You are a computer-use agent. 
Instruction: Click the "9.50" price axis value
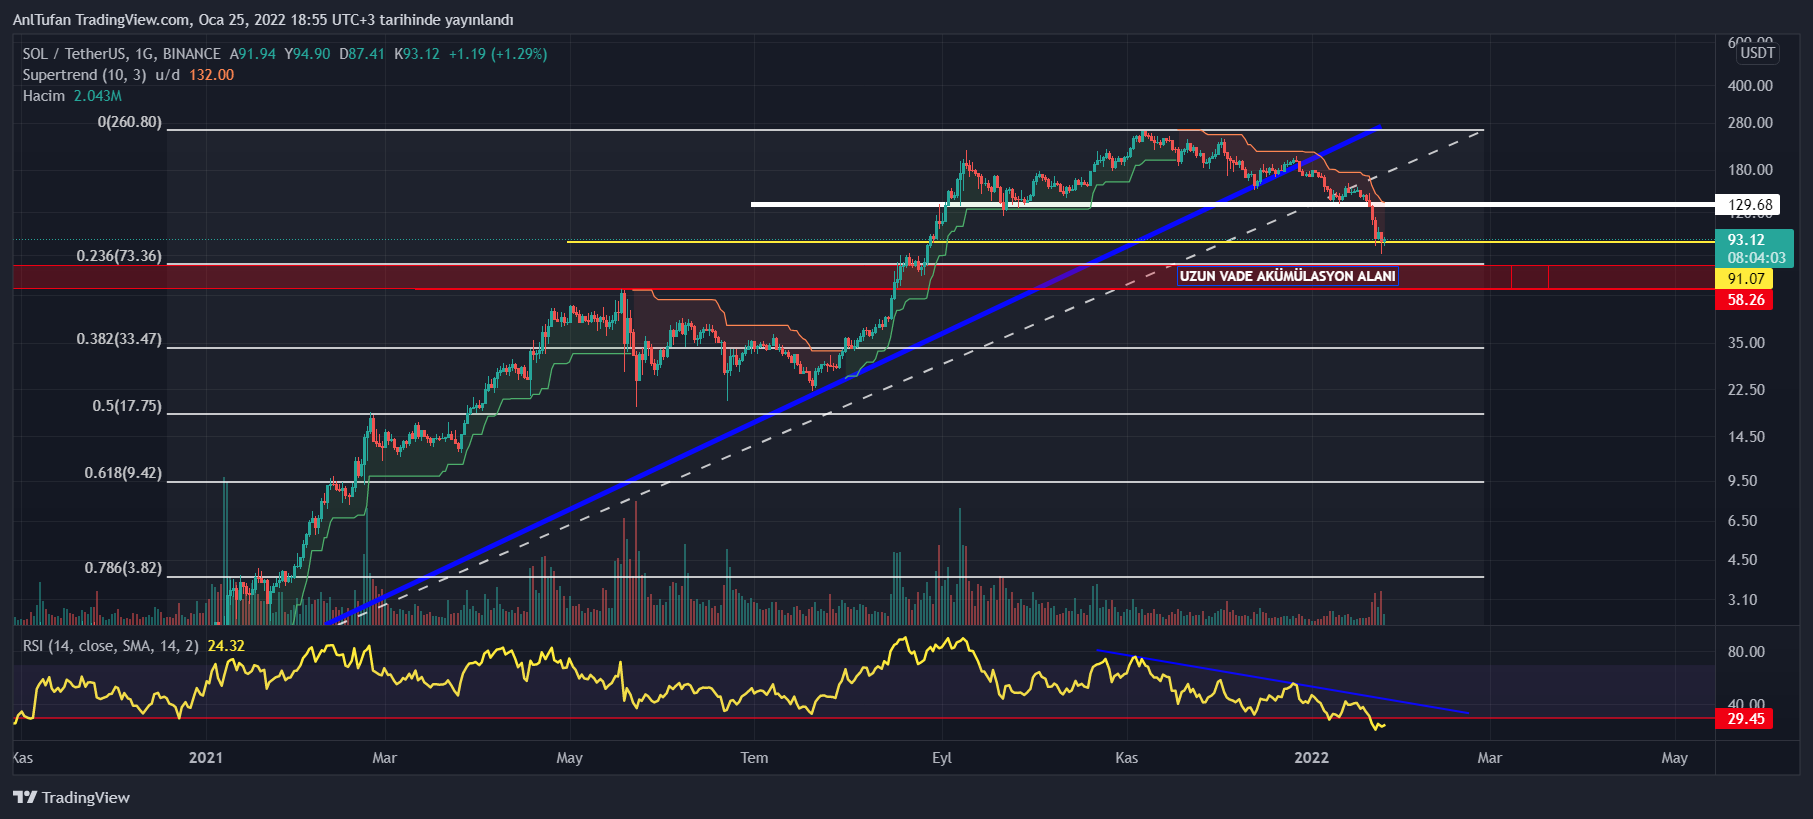coord(1742,481)
